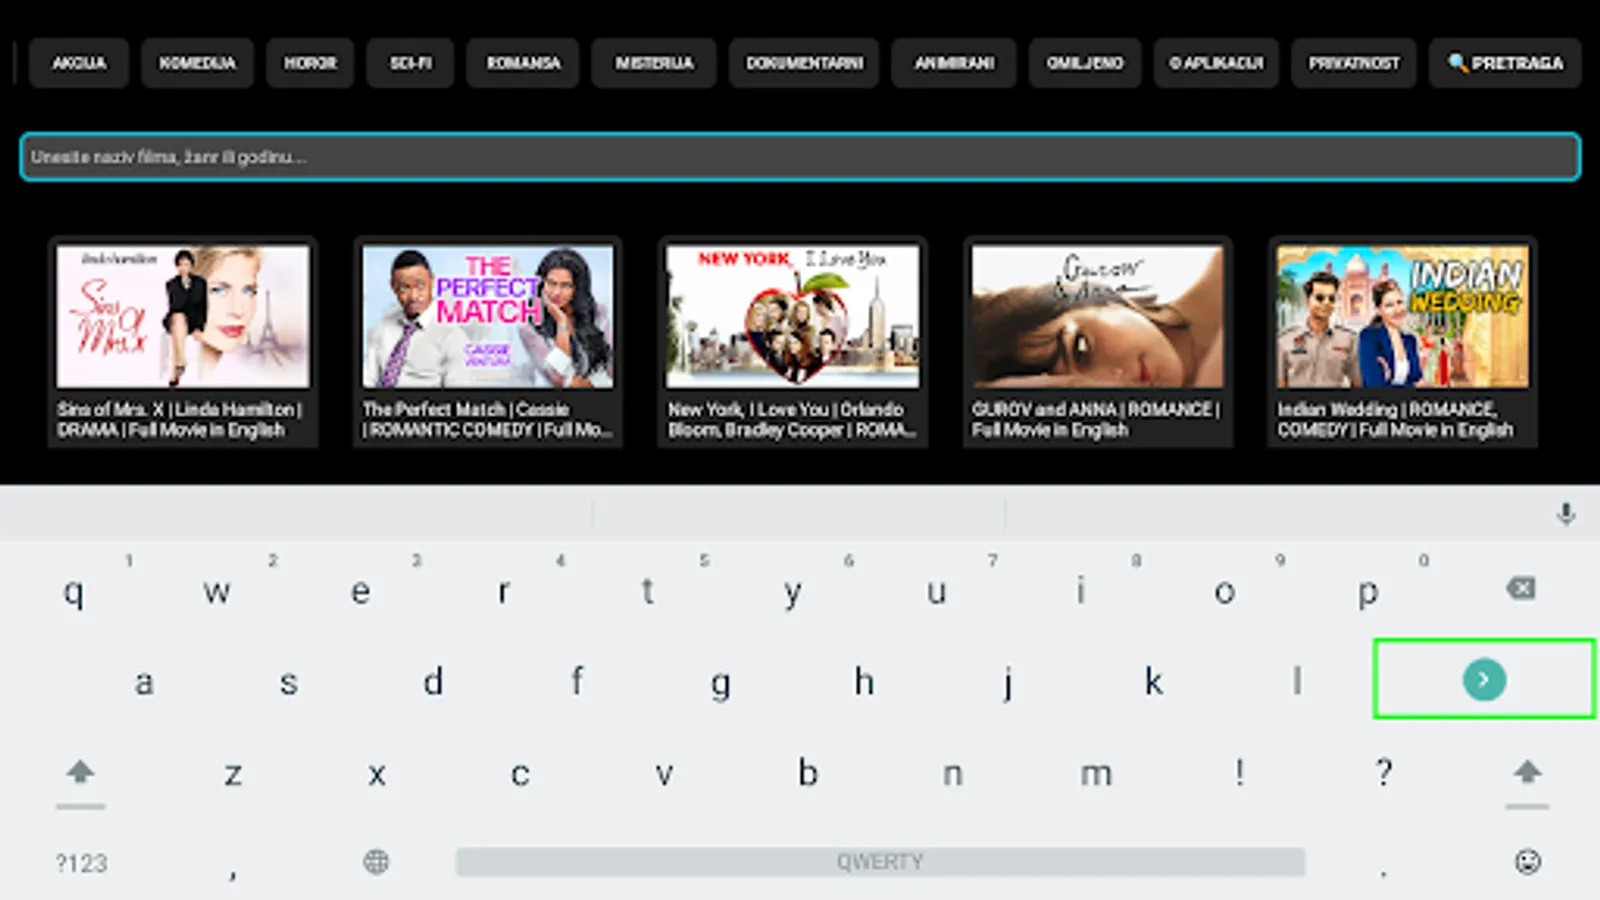Image resolution: width=1600 pixels, height=900 pixels.
Task: Tap the left shift key
Action: click(x=80, y=772)
